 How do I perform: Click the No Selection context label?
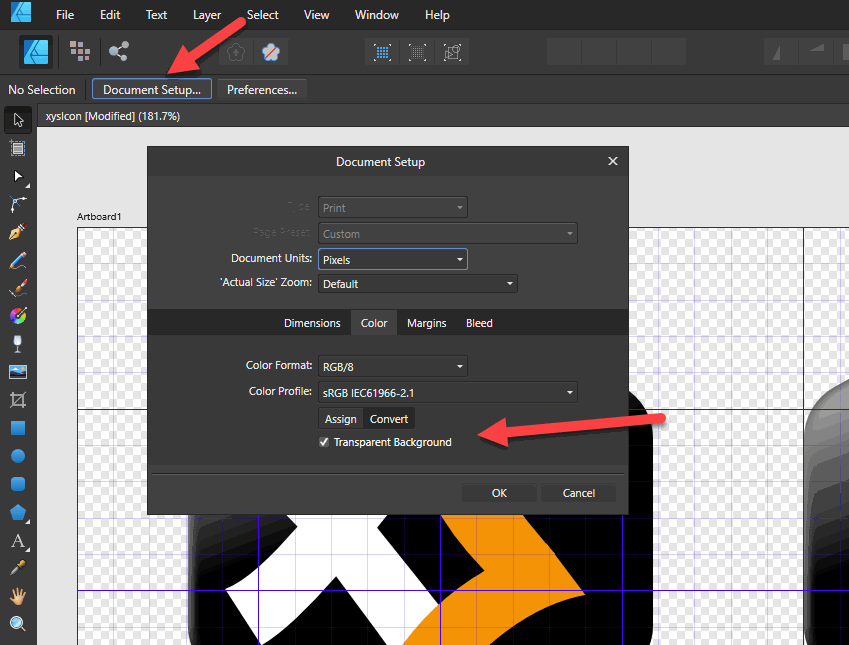click(x=42, y=90)
